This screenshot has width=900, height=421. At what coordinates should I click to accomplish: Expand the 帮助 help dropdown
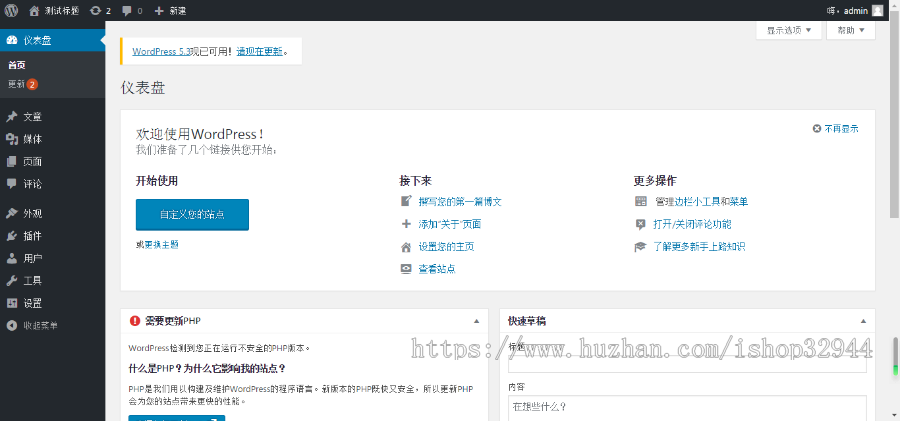[851, 30]
